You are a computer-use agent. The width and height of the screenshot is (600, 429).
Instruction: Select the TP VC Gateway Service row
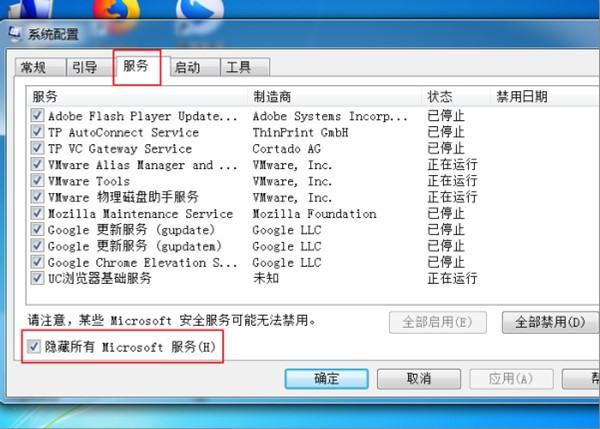point(253,148)
